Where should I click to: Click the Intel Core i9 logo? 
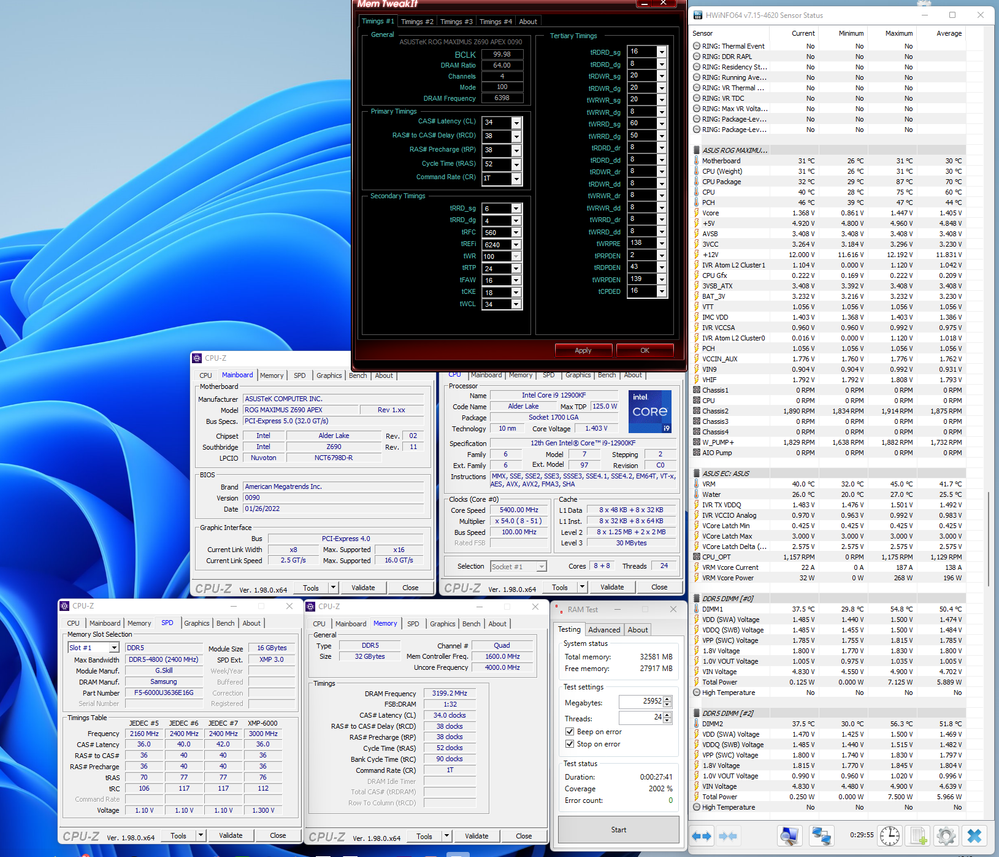(650, 411)
